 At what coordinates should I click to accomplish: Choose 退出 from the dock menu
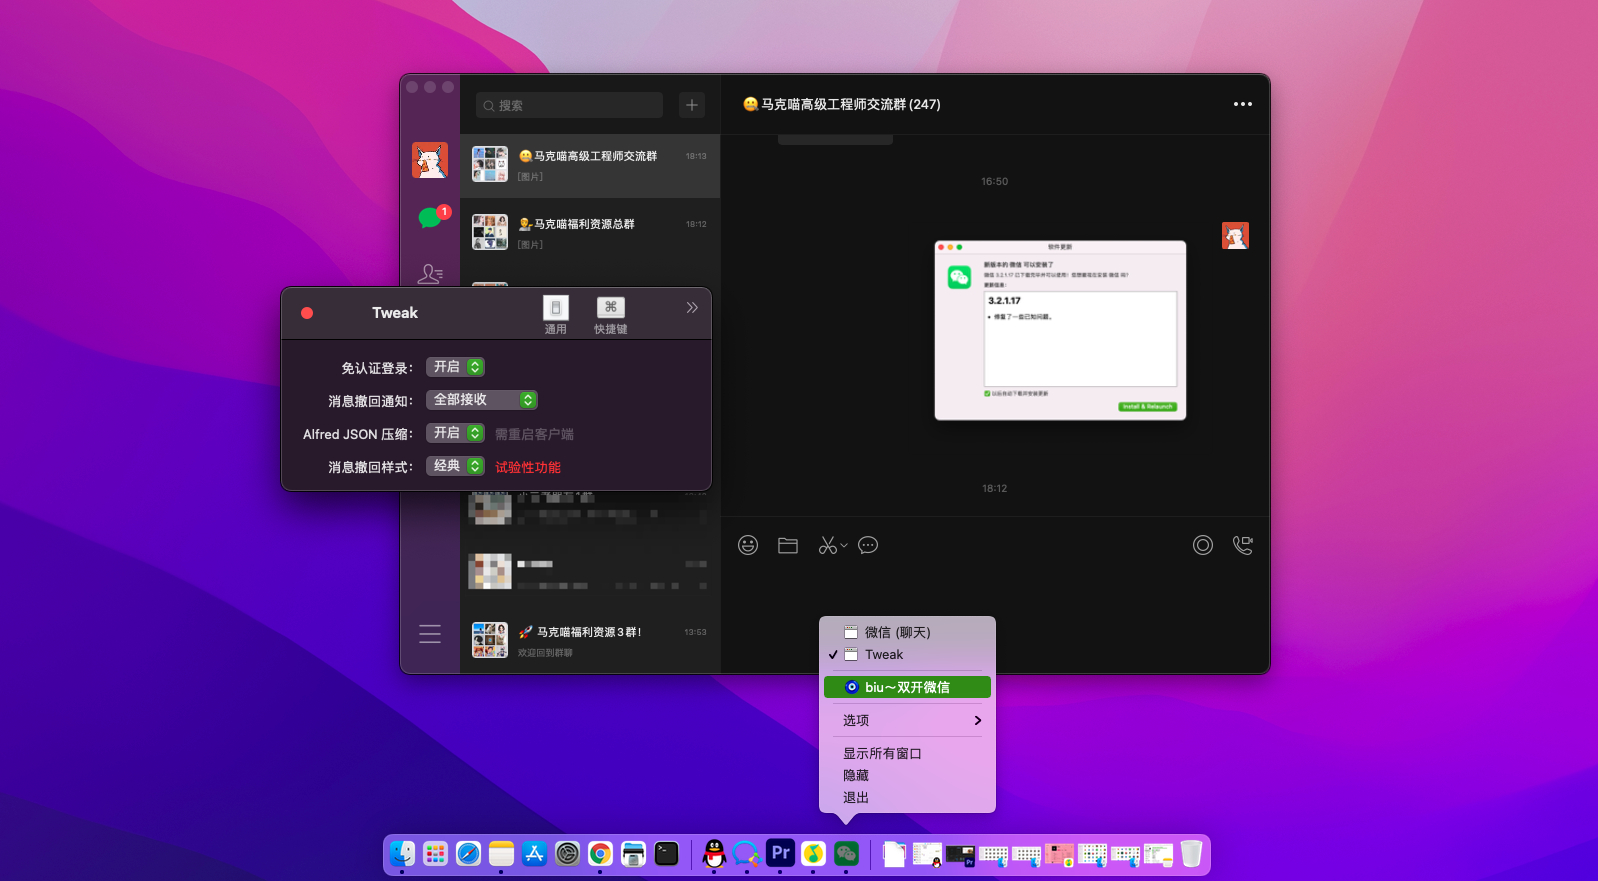pos(856,797)
